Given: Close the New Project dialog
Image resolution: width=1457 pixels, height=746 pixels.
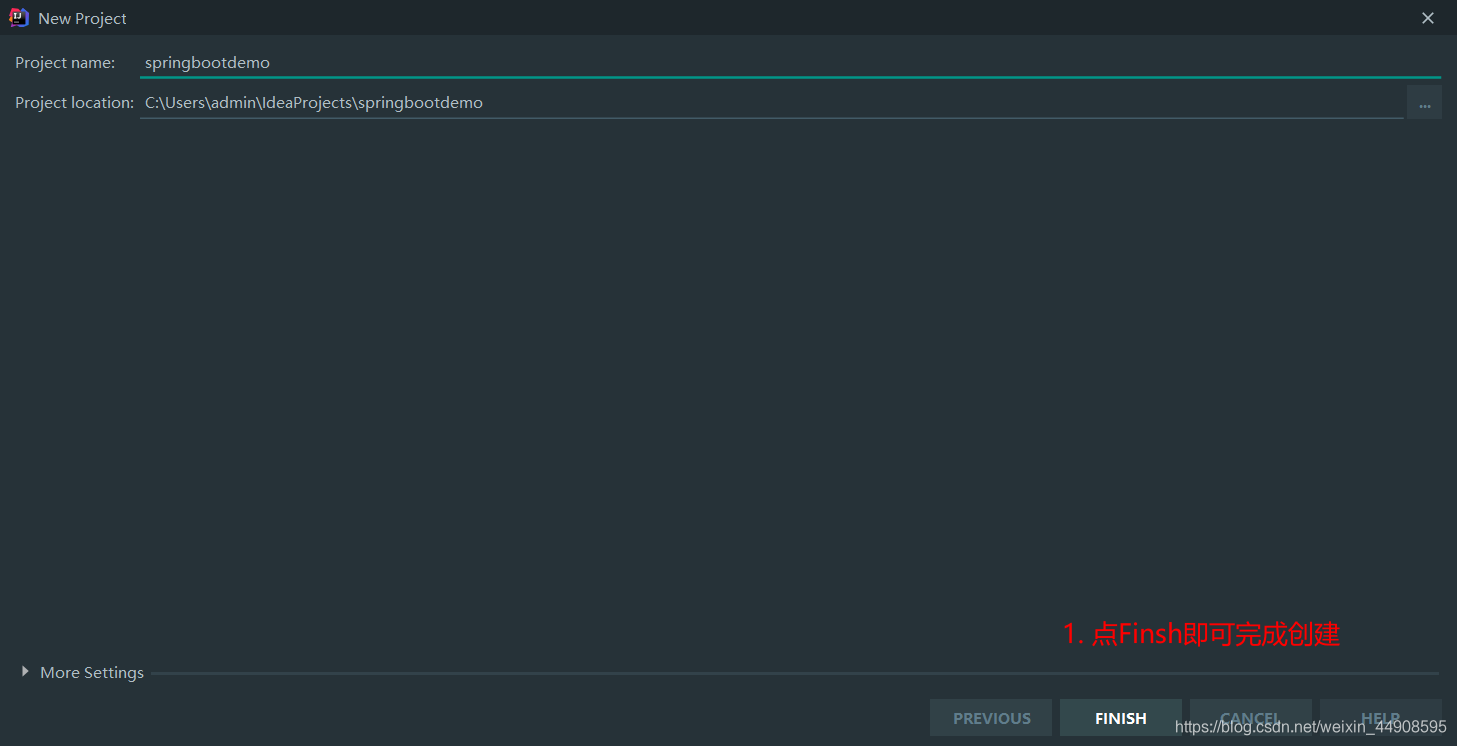Looking at the screenshot, I should [1428, 18].
